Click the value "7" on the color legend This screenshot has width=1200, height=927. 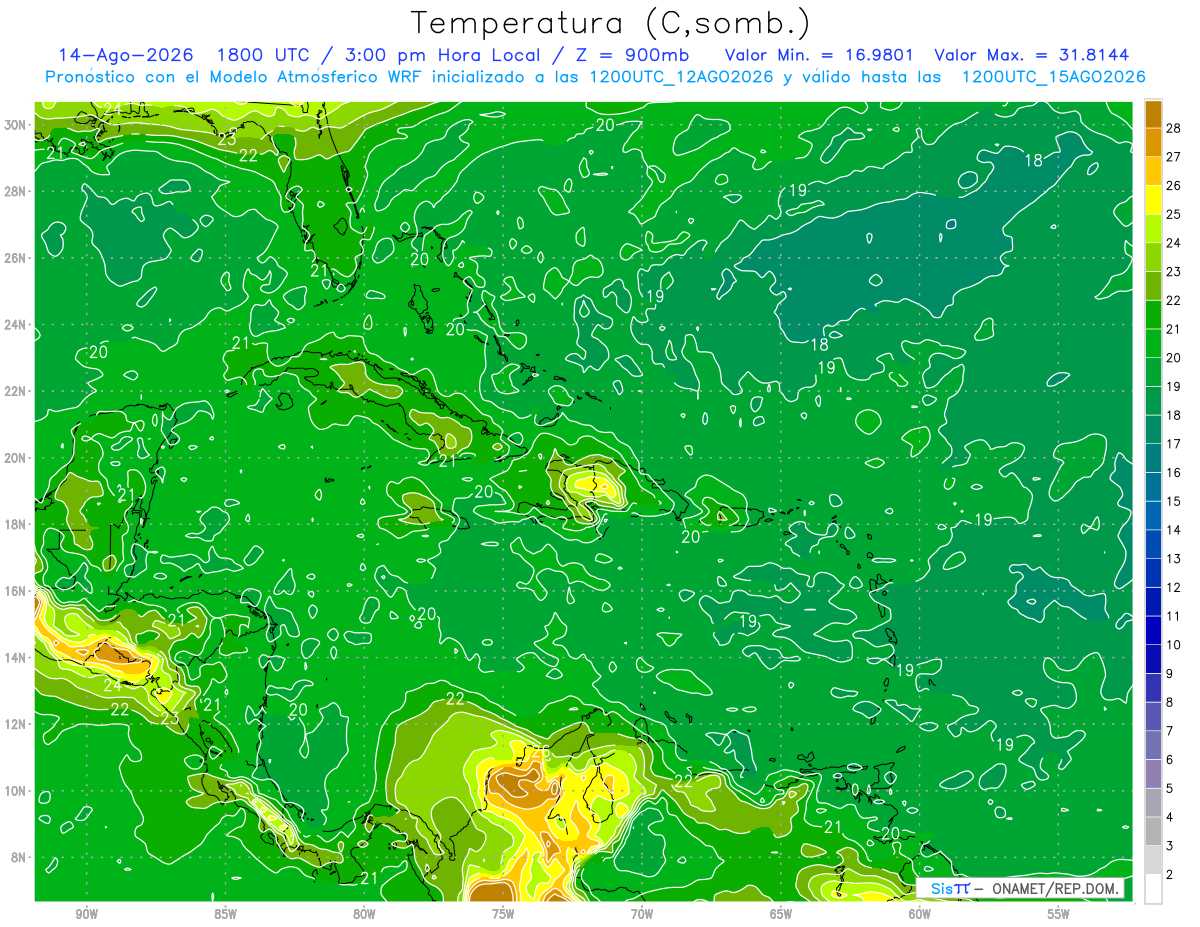pyautogui.click(x=1169, y=731)
